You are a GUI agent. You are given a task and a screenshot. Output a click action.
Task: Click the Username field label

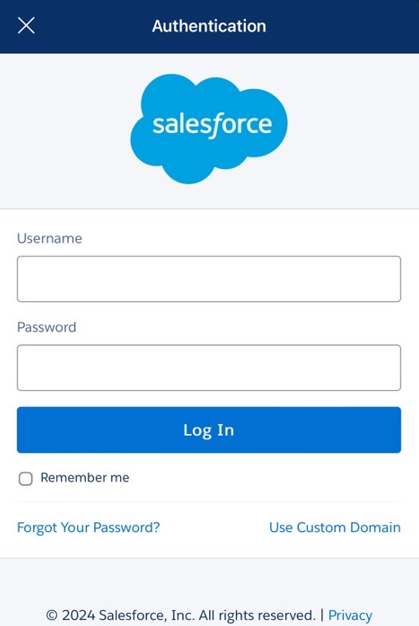point(49,238)
